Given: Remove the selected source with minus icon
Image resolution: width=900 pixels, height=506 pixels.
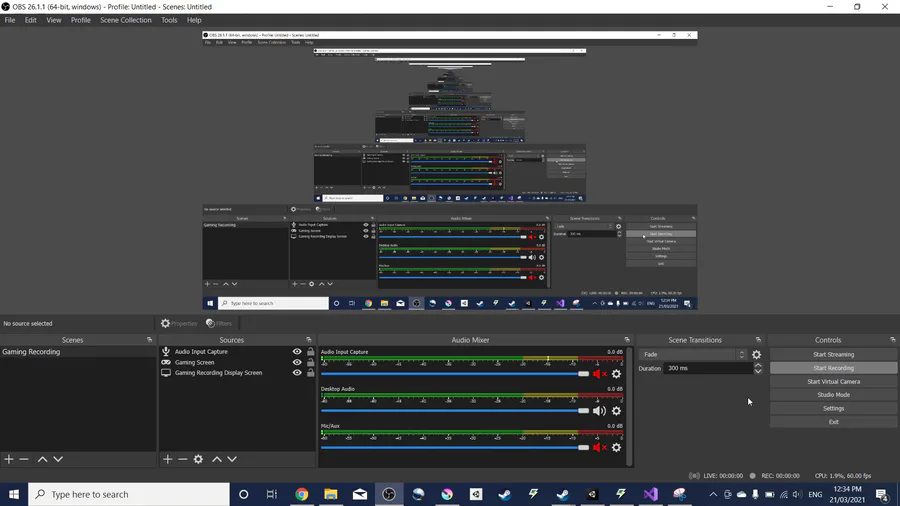Looking at the screenshot, I should click(183, 459).
